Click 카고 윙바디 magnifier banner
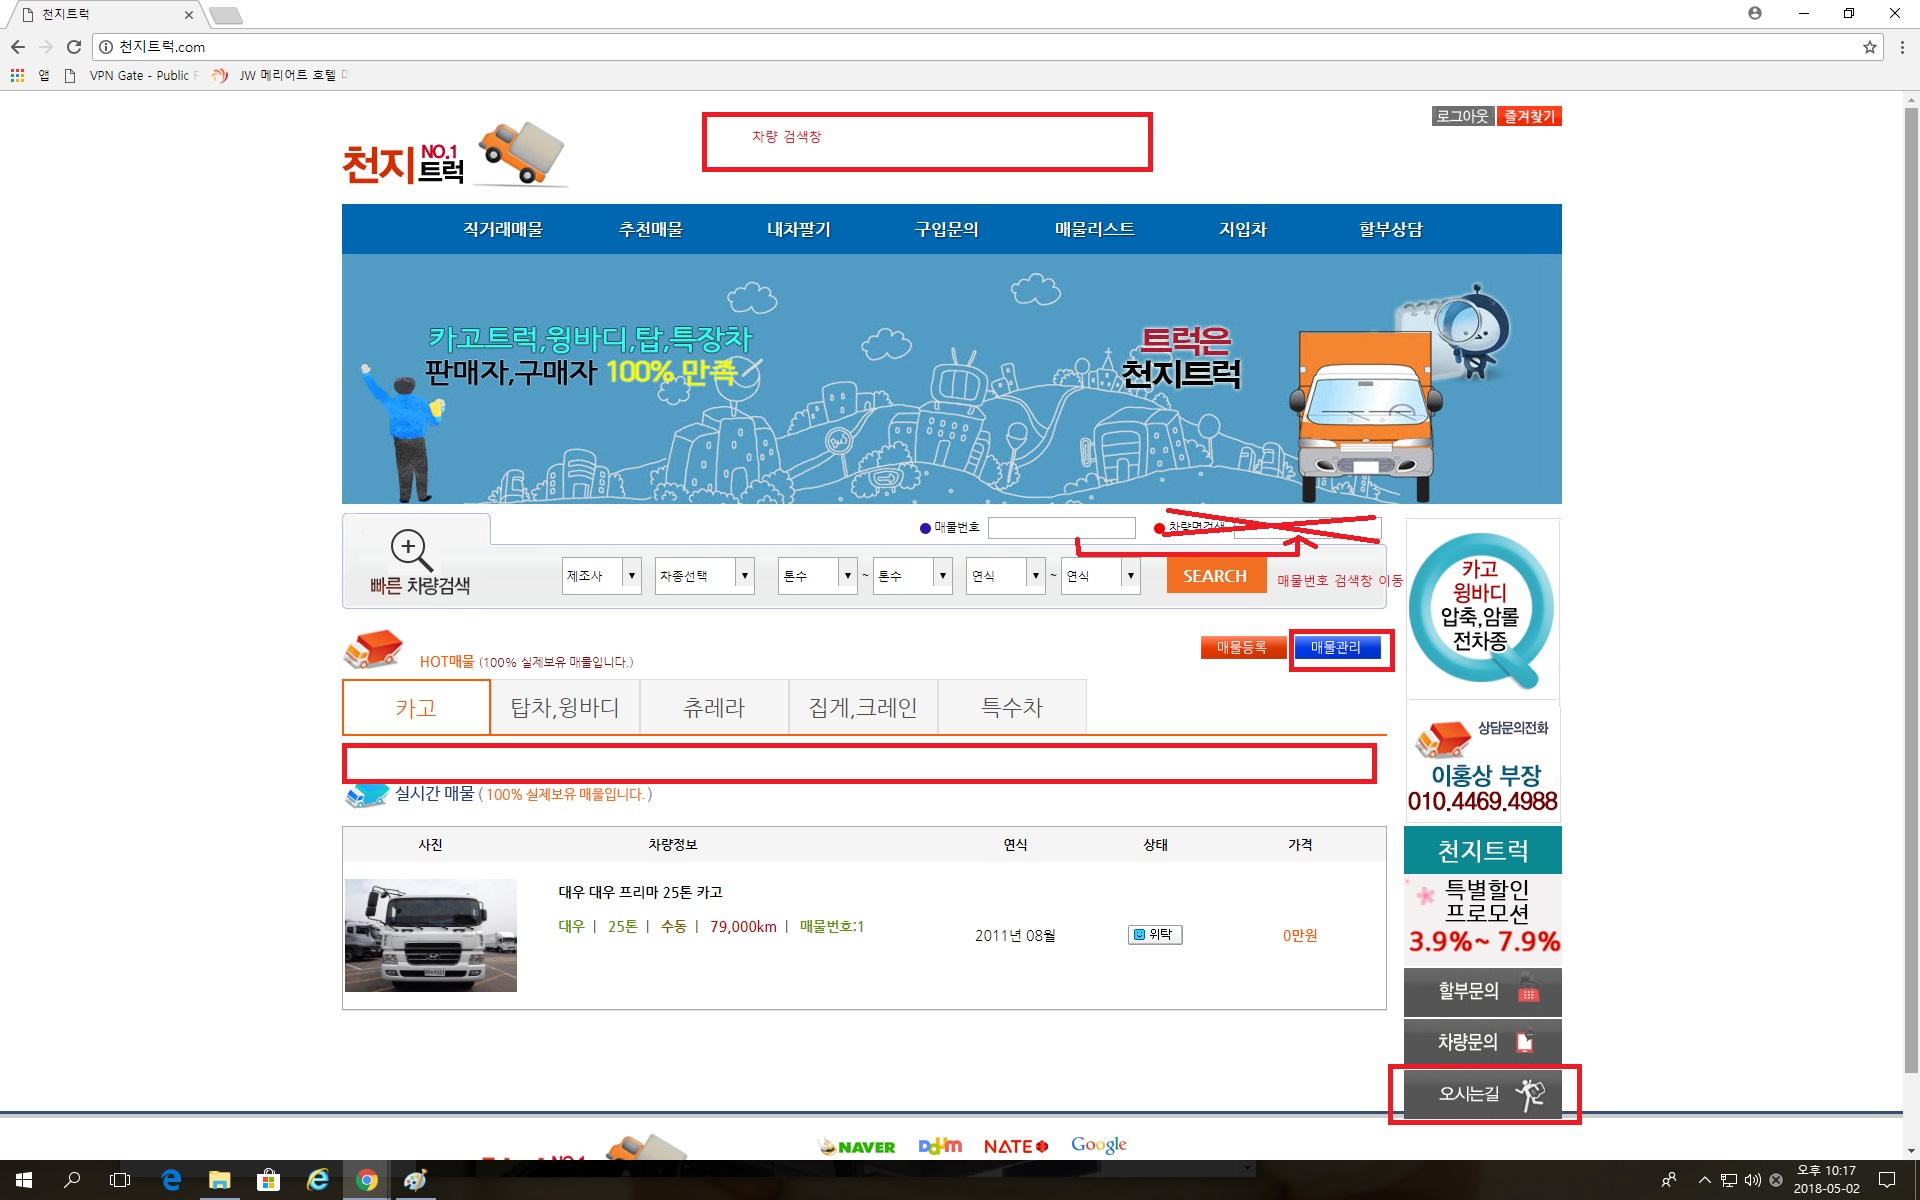This screenshot has width=1920, height=1200. (1483, 610)
